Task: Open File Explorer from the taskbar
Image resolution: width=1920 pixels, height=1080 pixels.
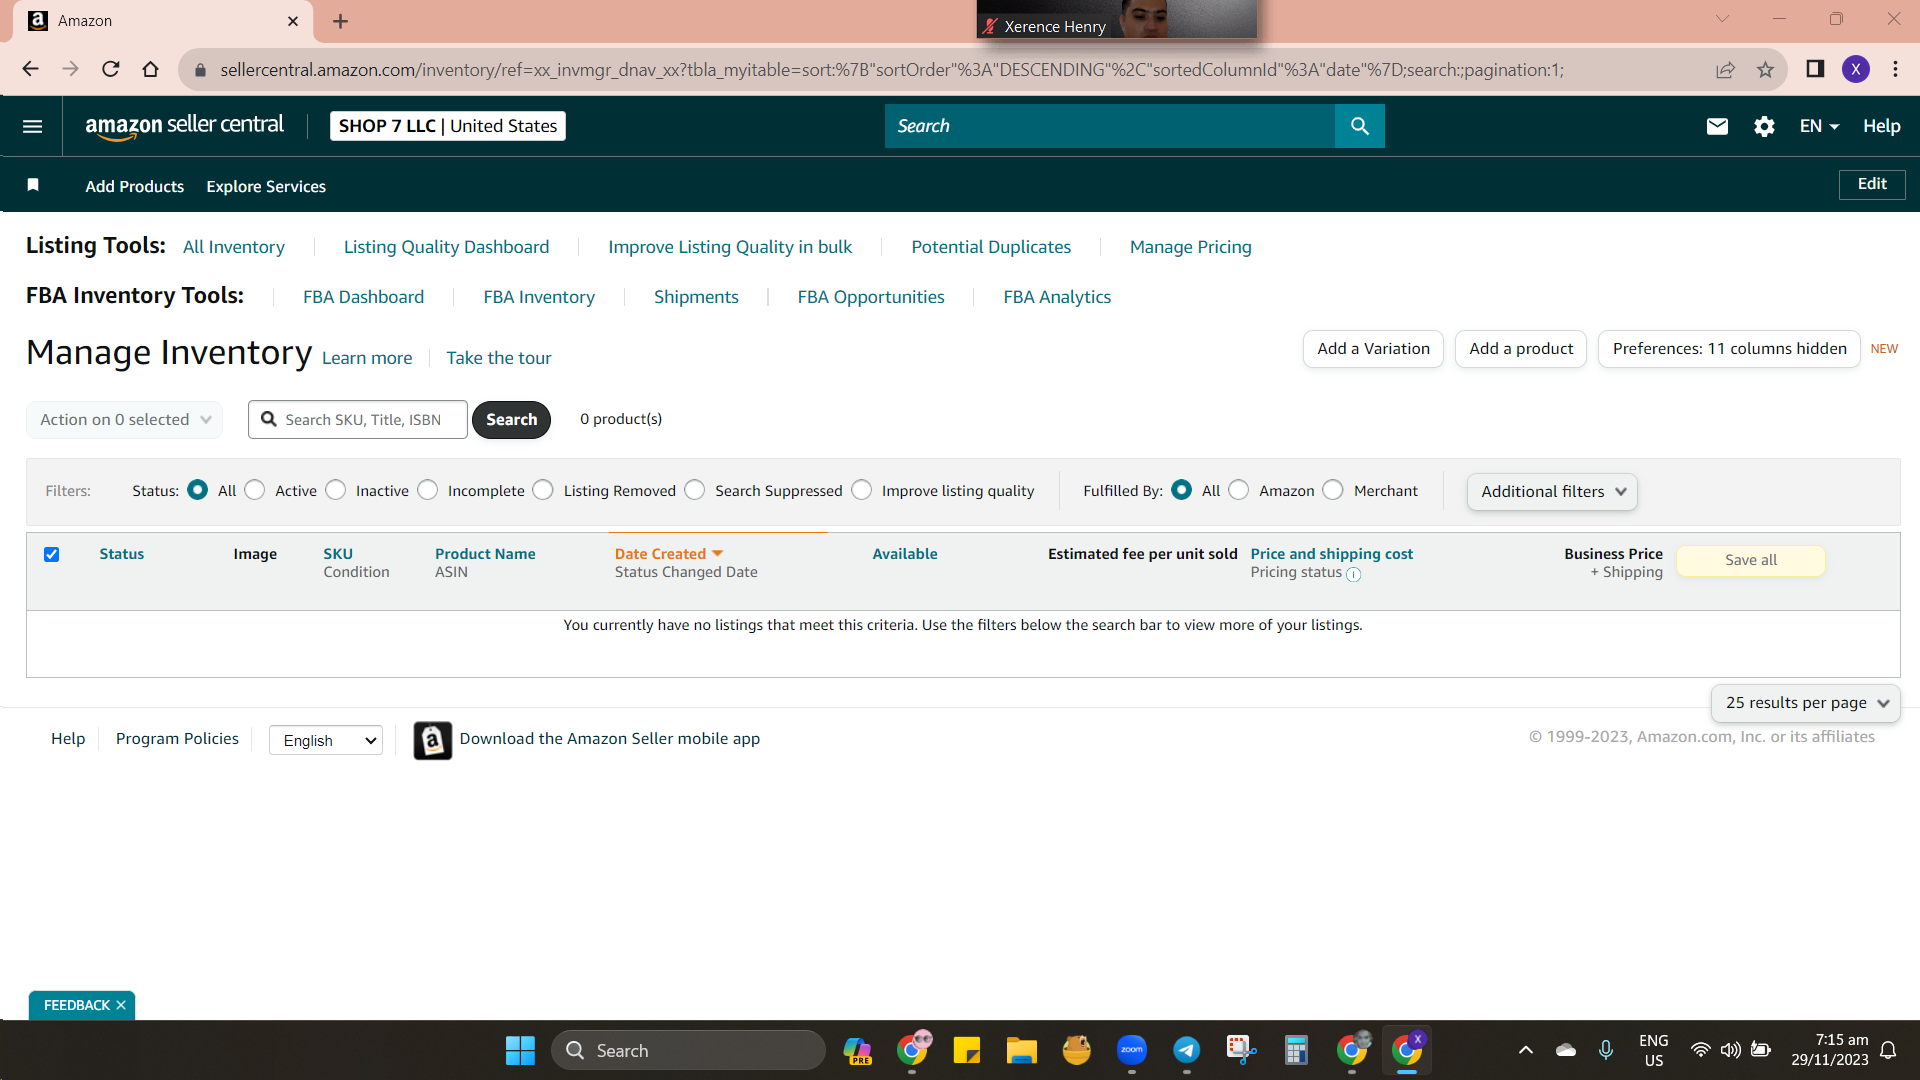Action: pos(1021,1050)
